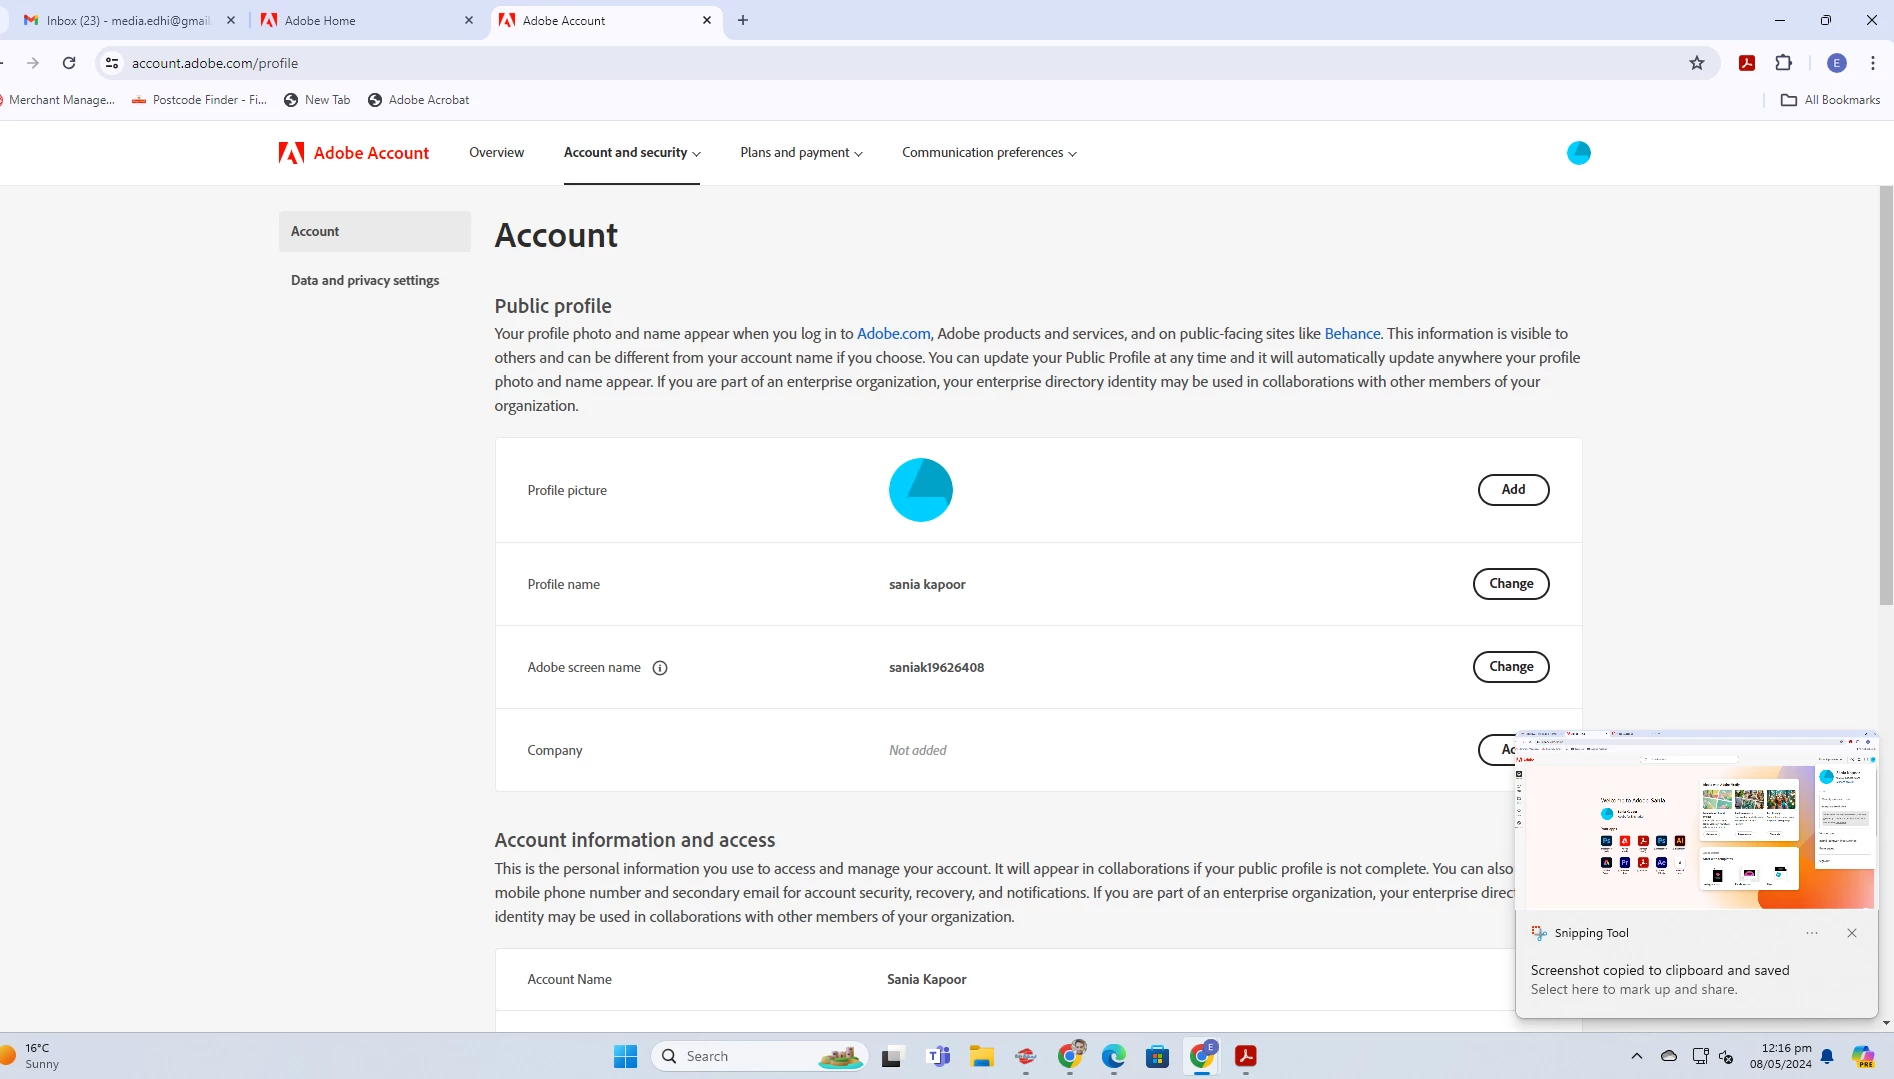Open the Postcode Finder bookmark
The image size is (1894, 1079).
(x=199, y=100)
